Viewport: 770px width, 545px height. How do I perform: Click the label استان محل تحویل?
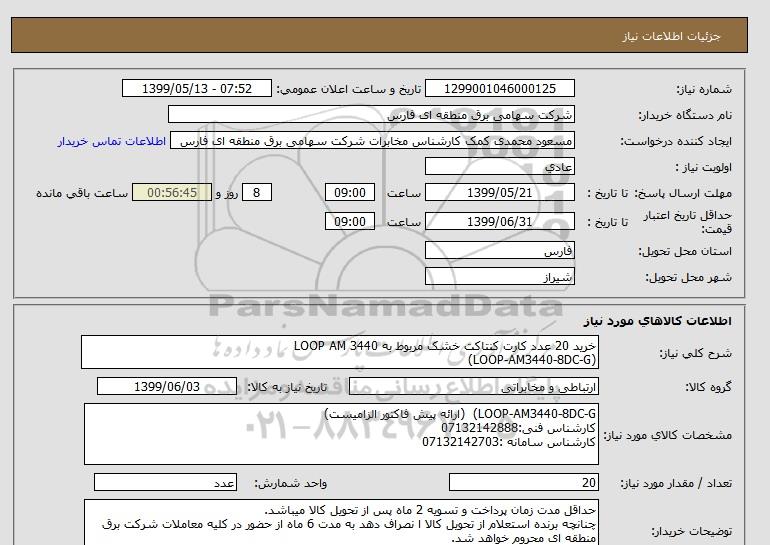[x=685, y=251]
